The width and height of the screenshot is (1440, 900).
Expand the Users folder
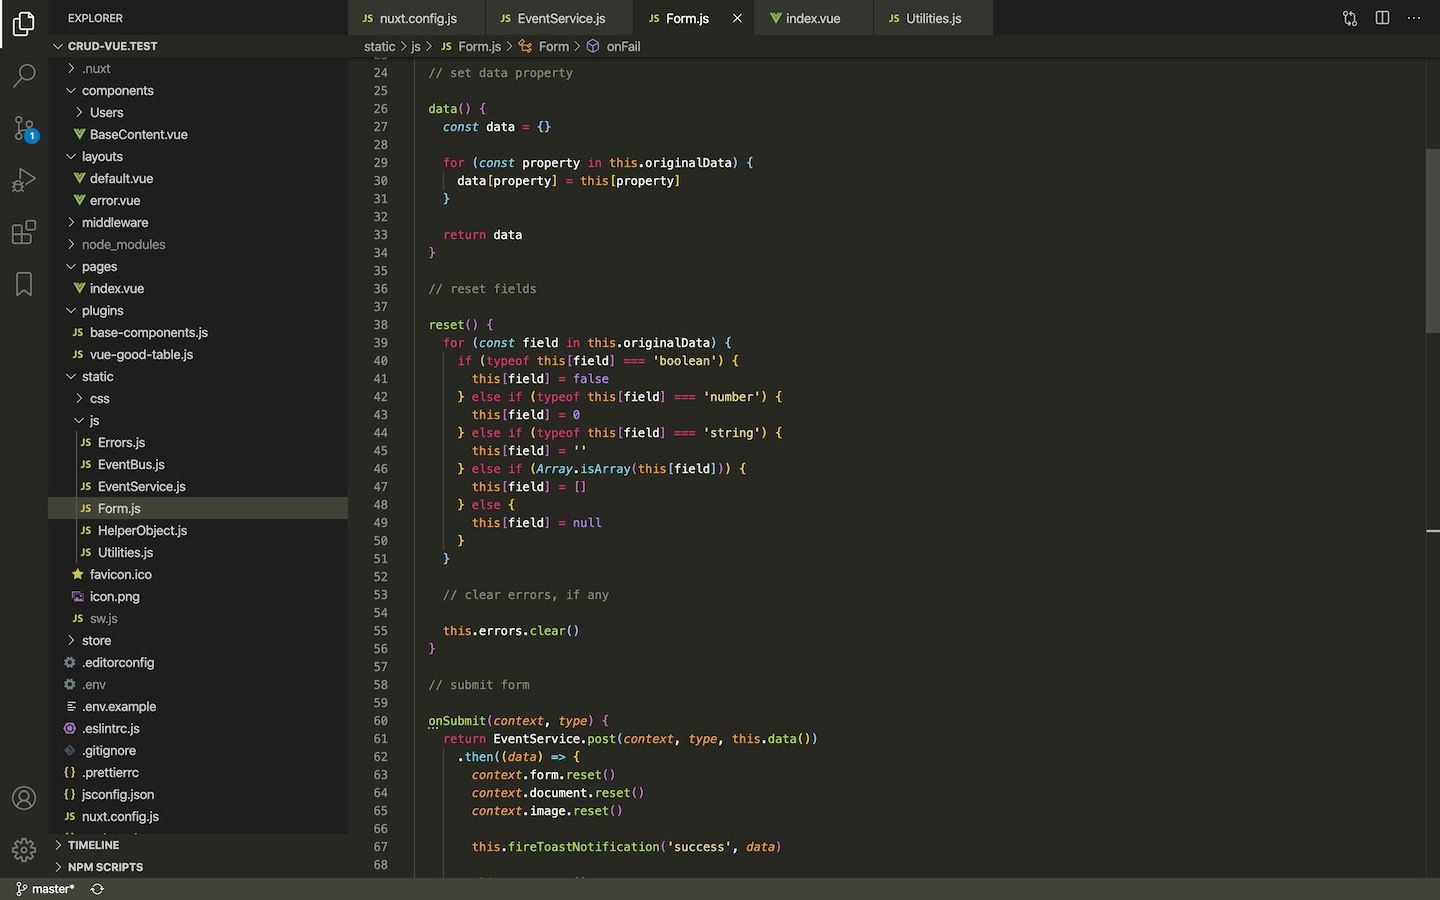[x=106, y=112]
